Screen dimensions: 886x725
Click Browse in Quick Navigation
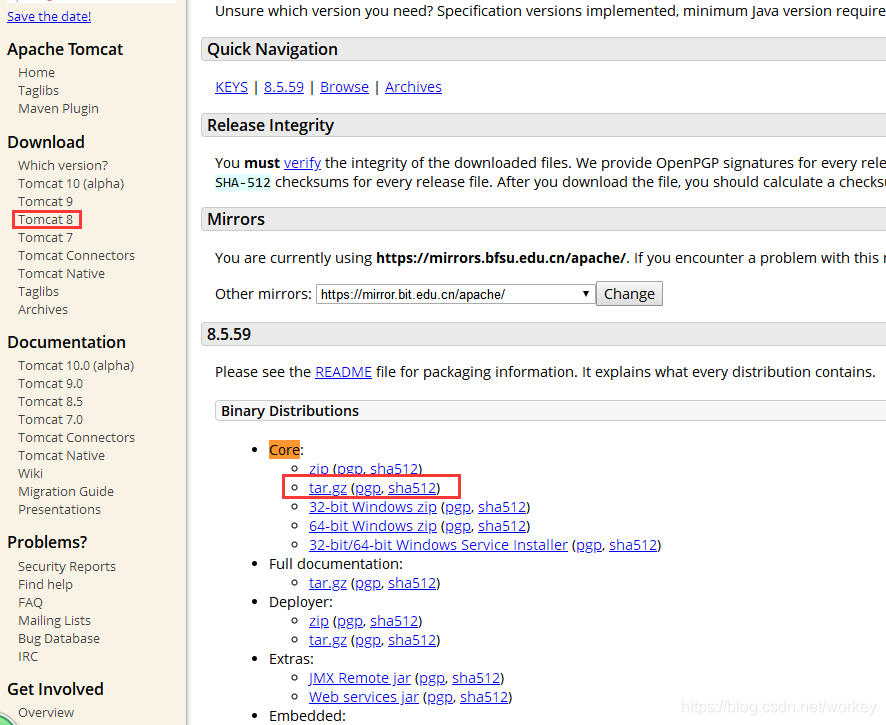coord(344,87)
